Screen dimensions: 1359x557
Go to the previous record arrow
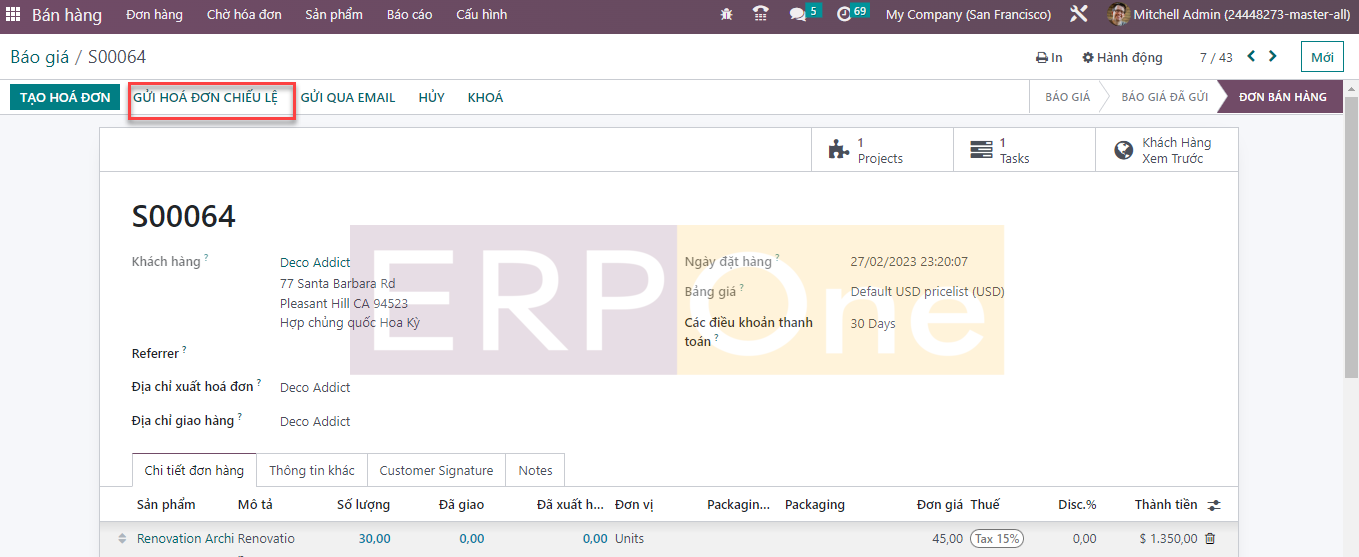1251,57
